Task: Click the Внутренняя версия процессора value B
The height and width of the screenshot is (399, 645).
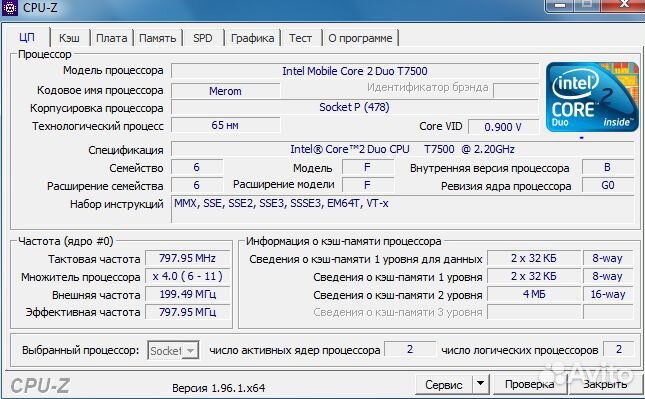Action: click(608, 167)
